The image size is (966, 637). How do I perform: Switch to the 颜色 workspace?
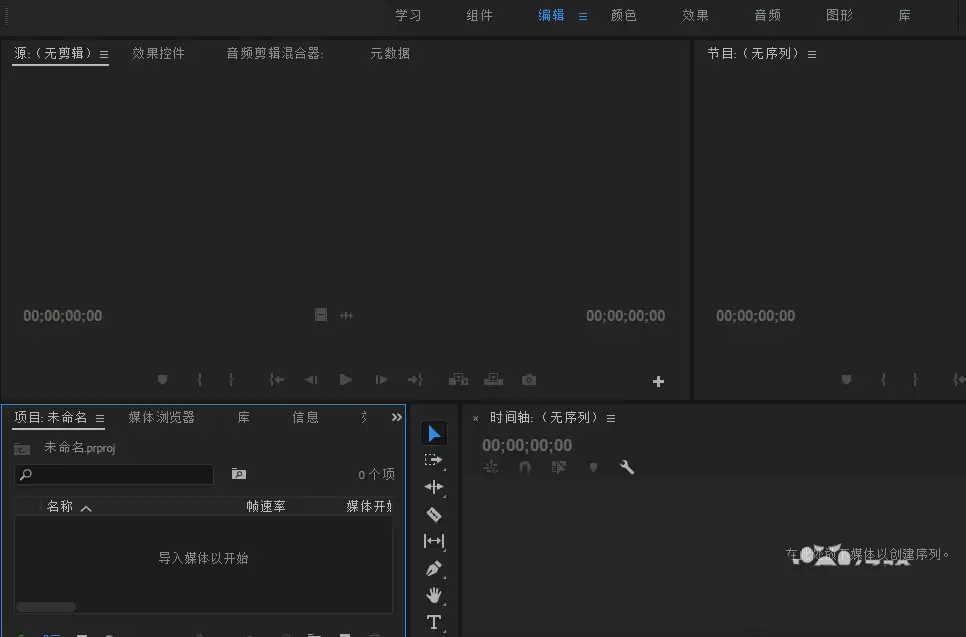click(x=624, y=15)
